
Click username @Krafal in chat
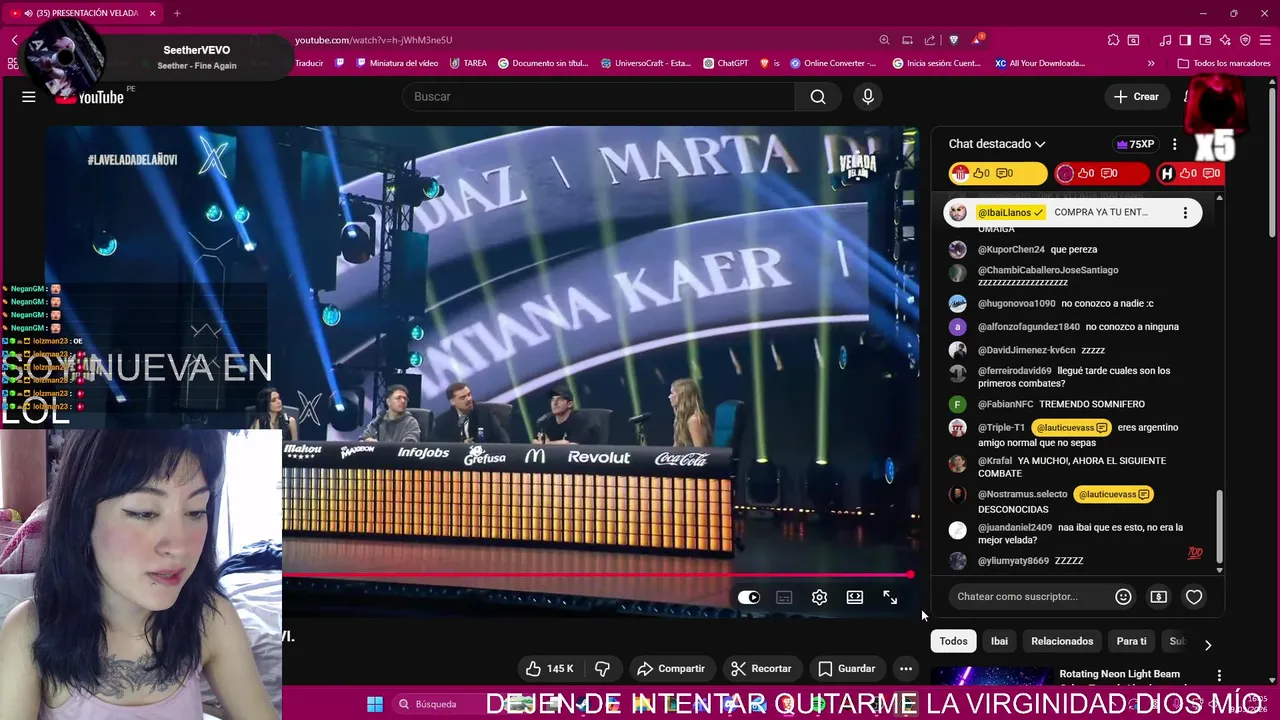click(994, 461)
